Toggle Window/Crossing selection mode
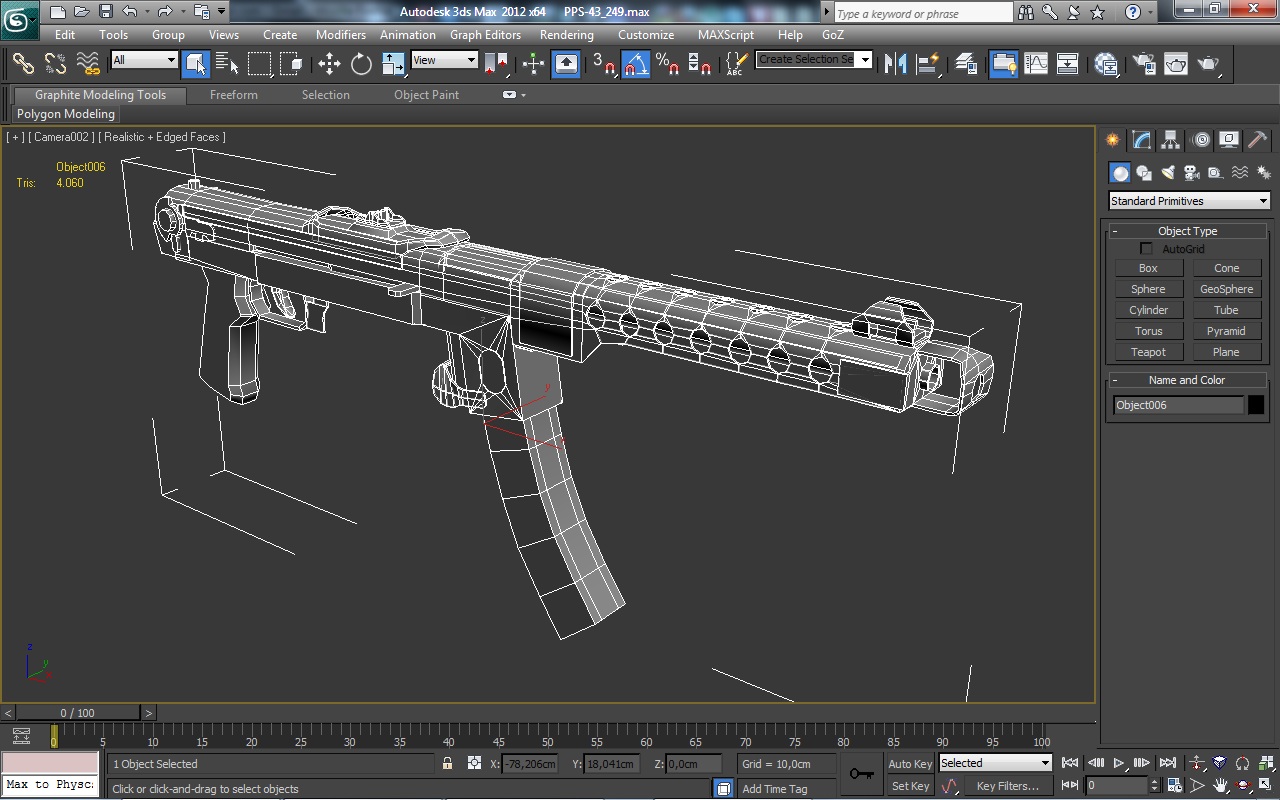This screenshot has width=1280, height=800. coord(291,63)
